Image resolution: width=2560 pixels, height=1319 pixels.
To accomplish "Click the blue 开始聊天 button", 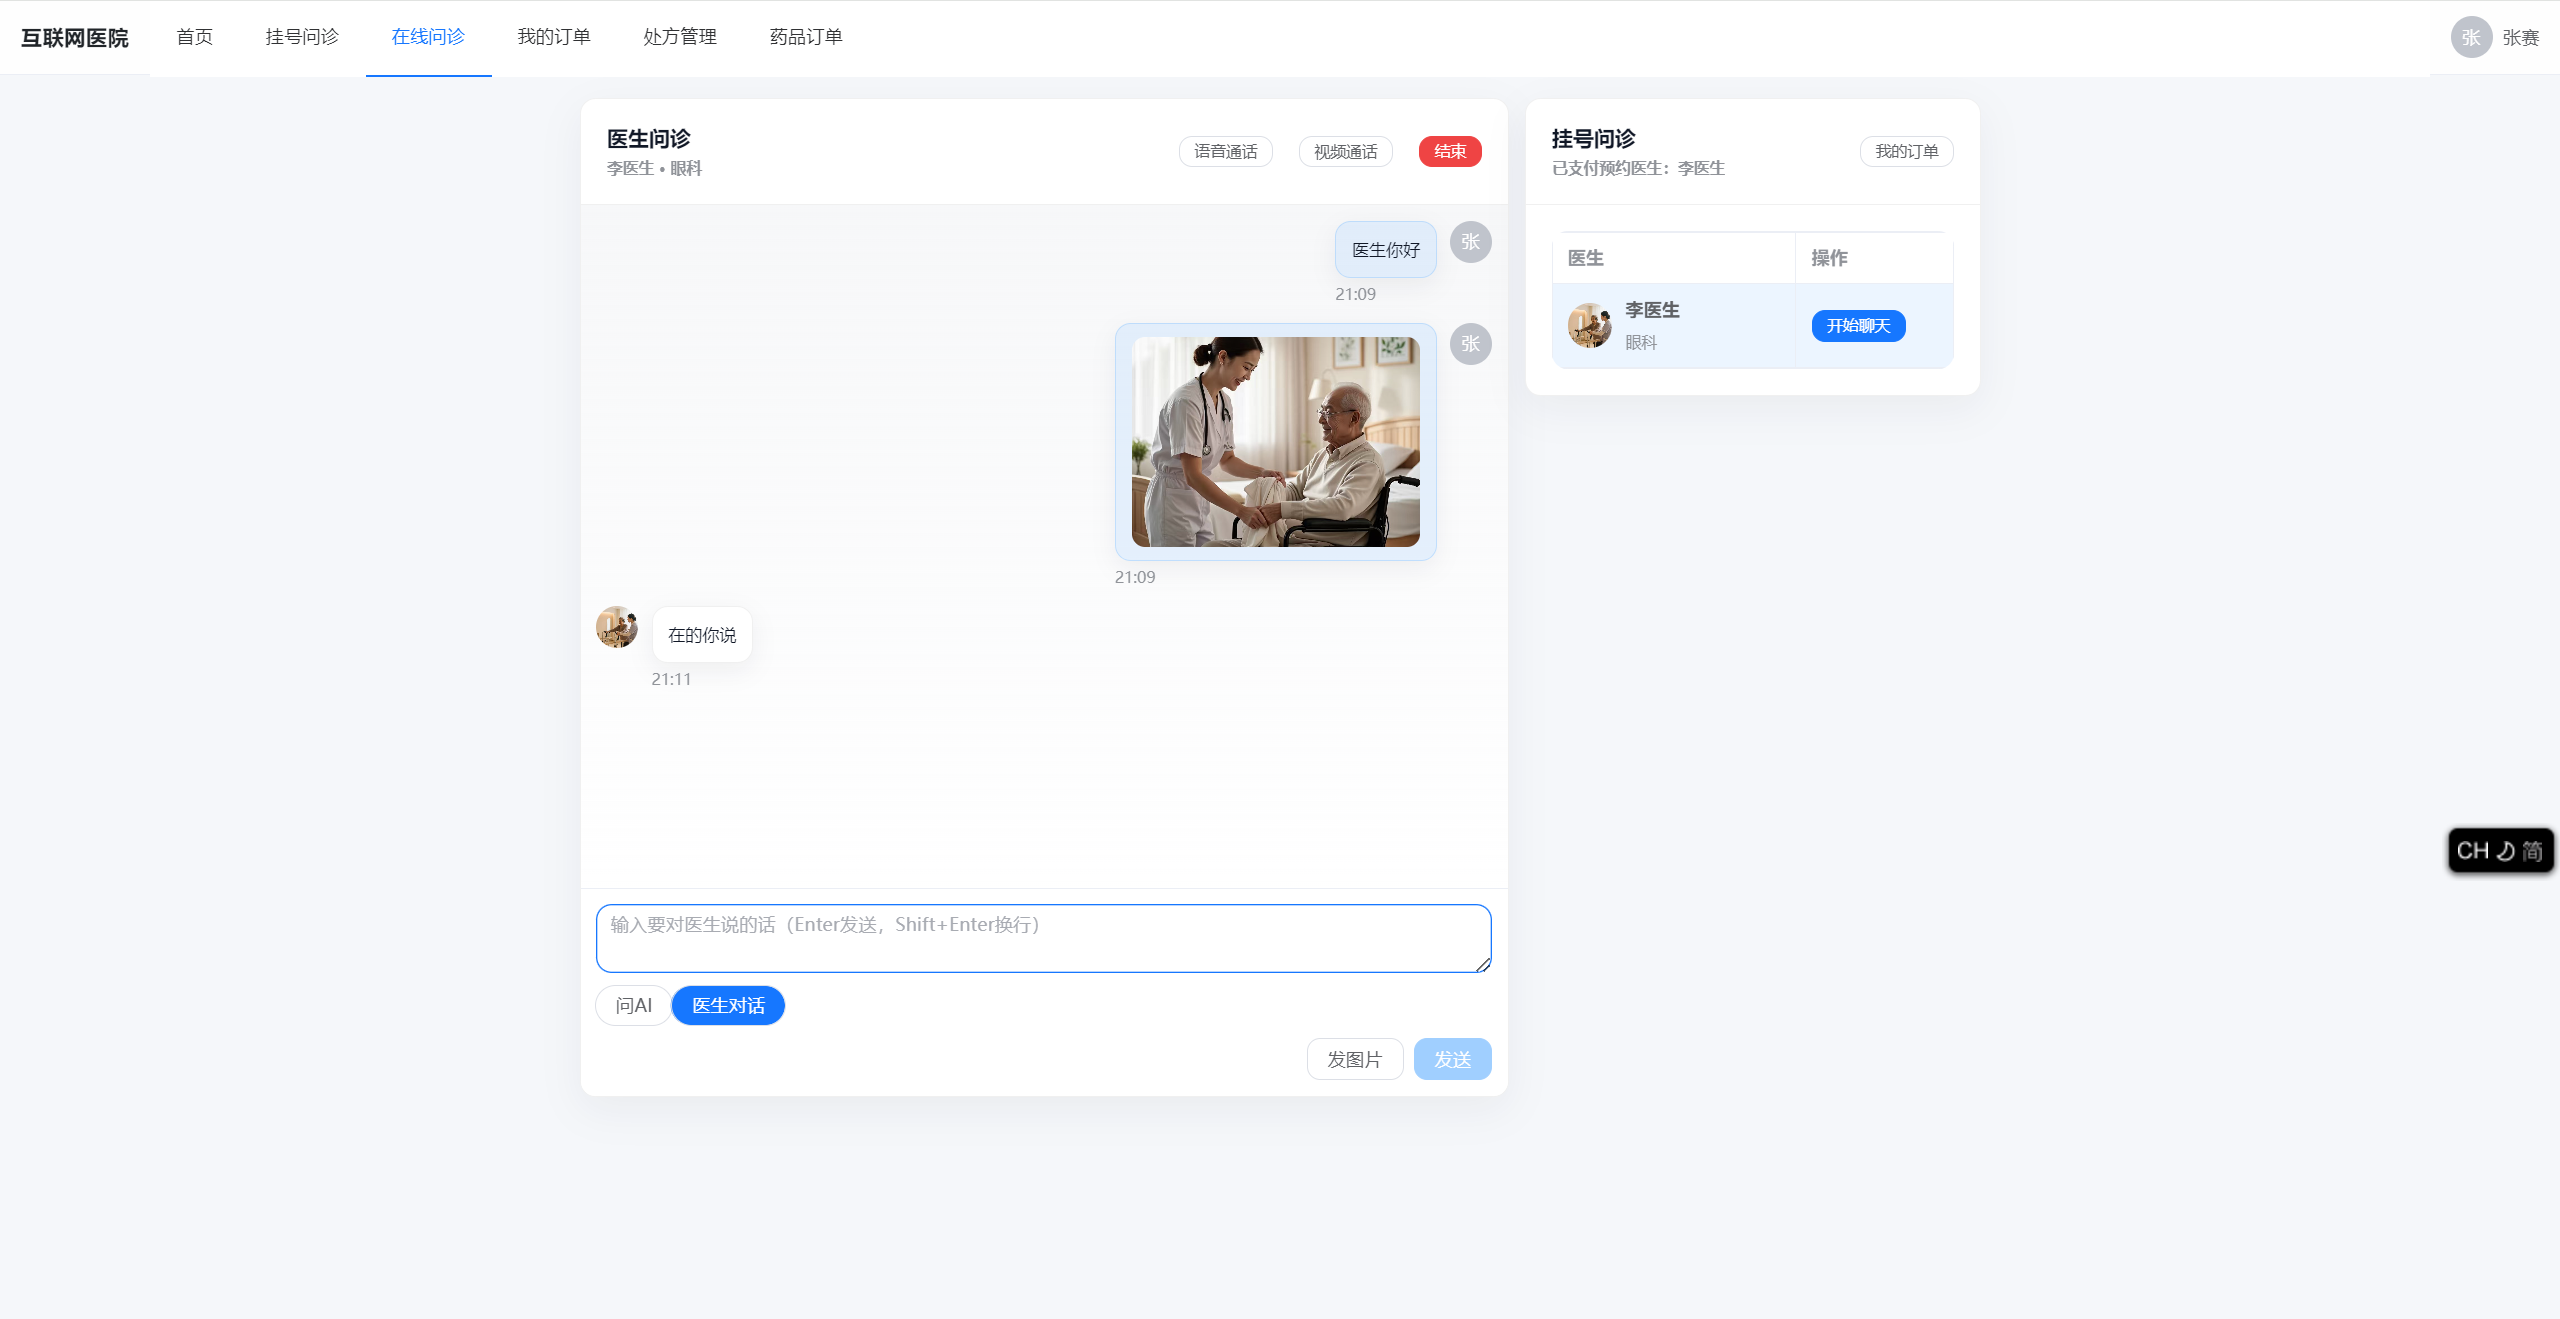I will click(1858, 326).
